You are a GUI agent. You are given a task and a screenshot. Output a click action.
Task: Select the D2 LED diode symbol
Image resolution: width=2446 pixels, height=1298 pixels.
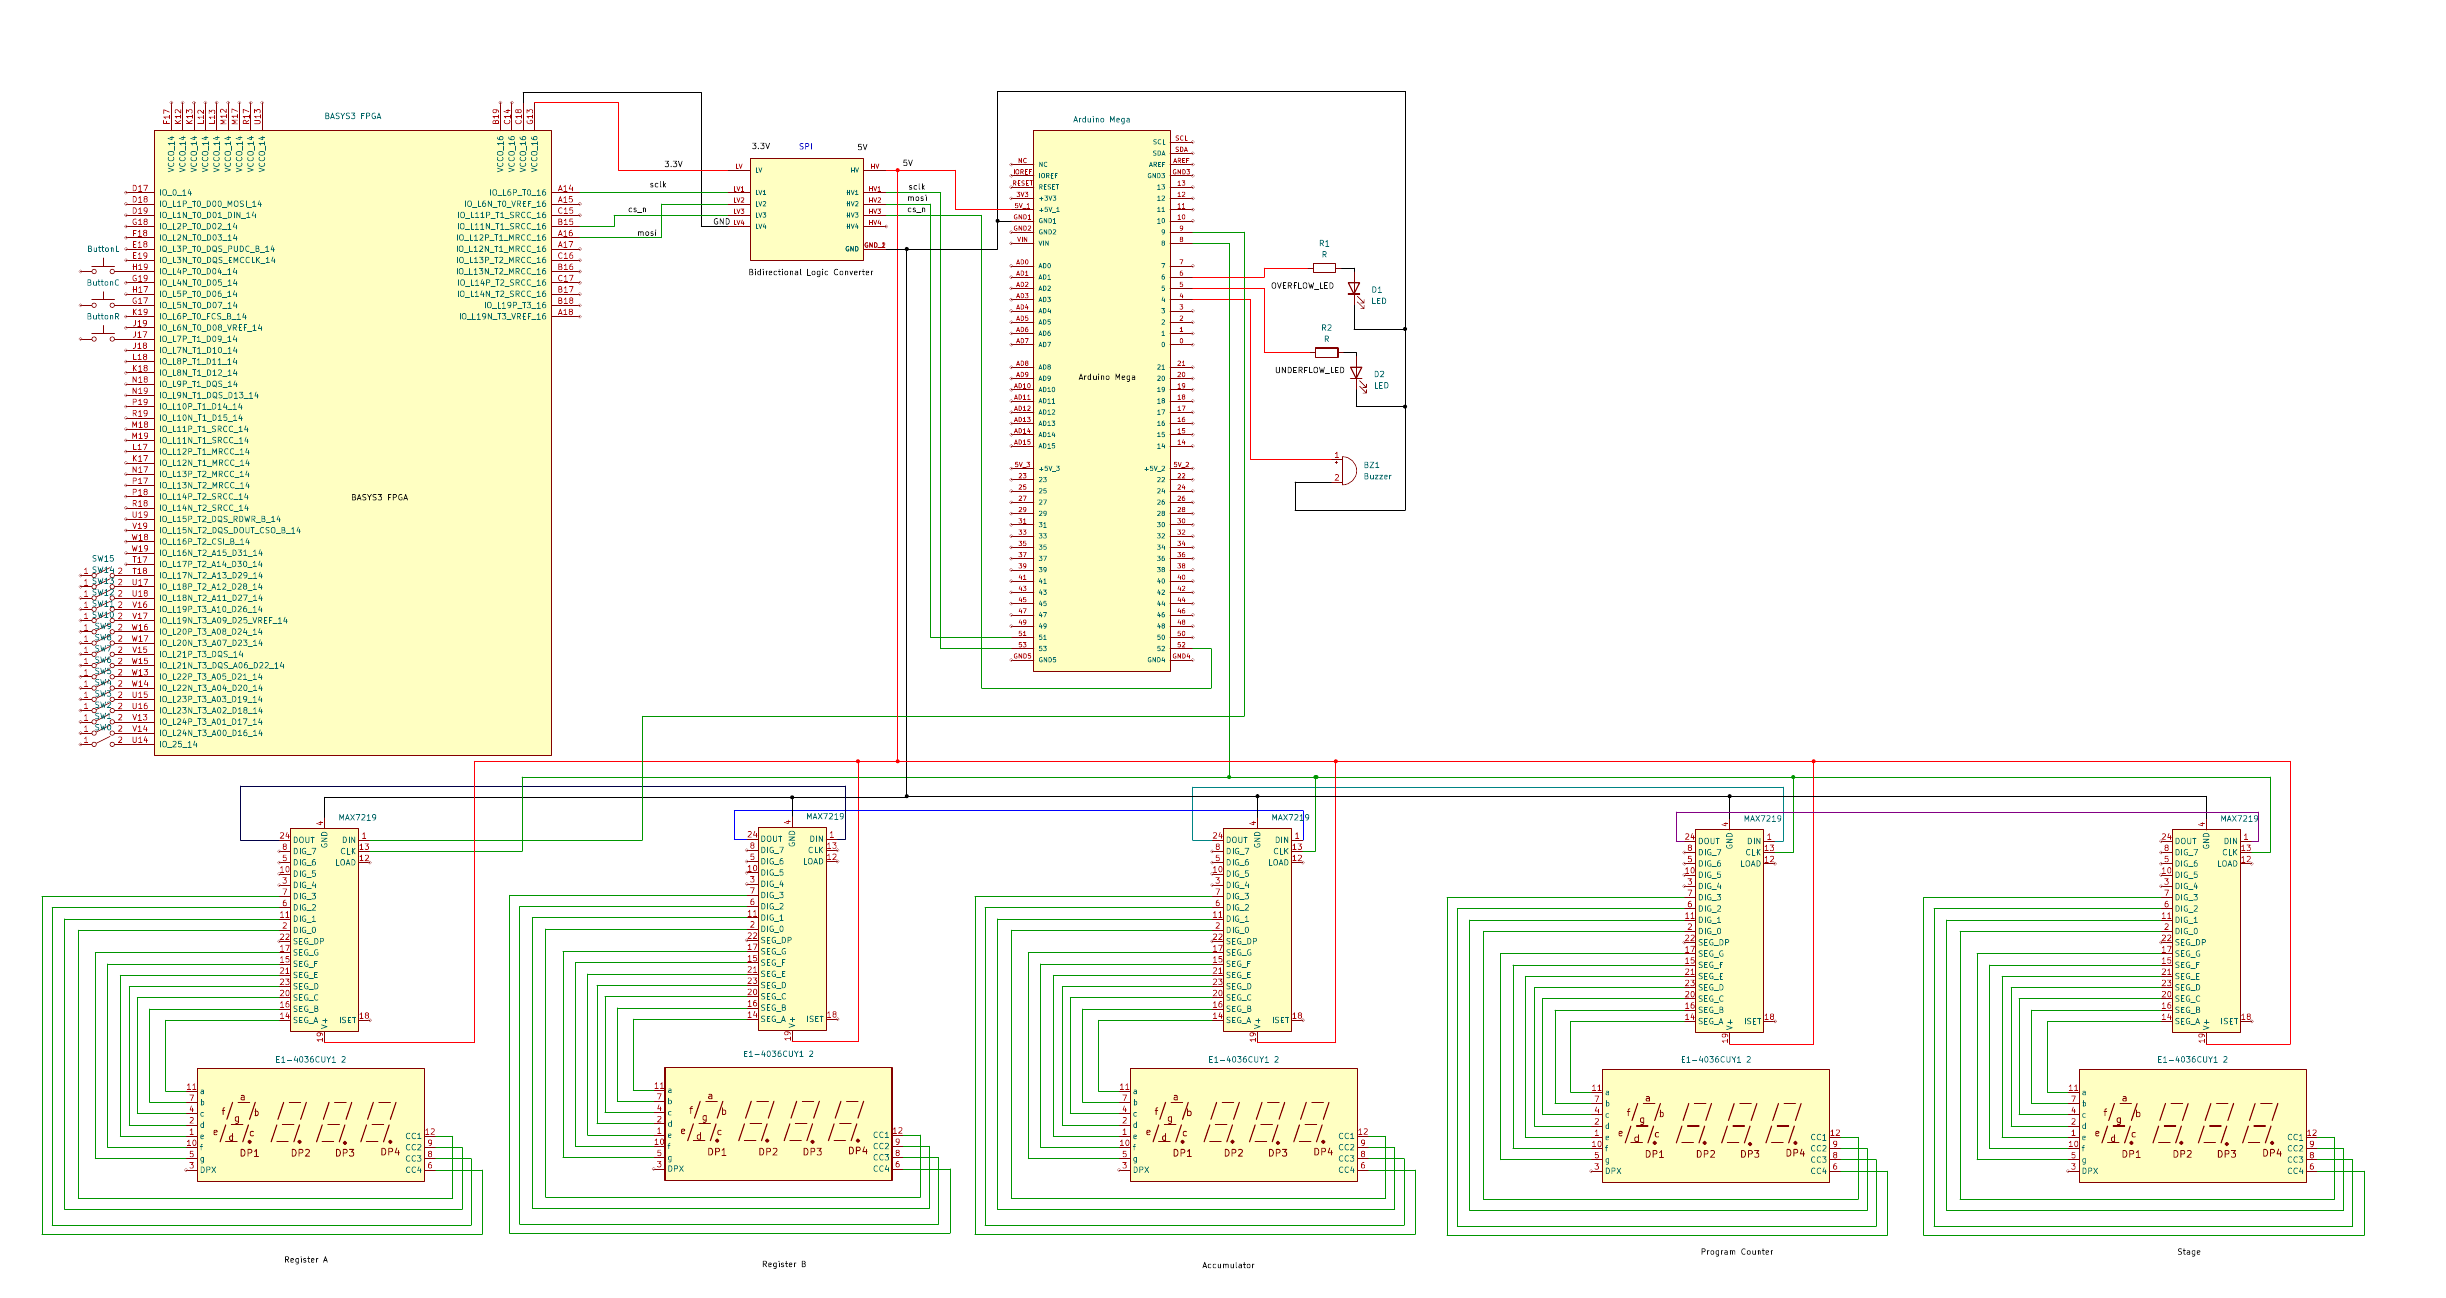tap(1356, 374)
